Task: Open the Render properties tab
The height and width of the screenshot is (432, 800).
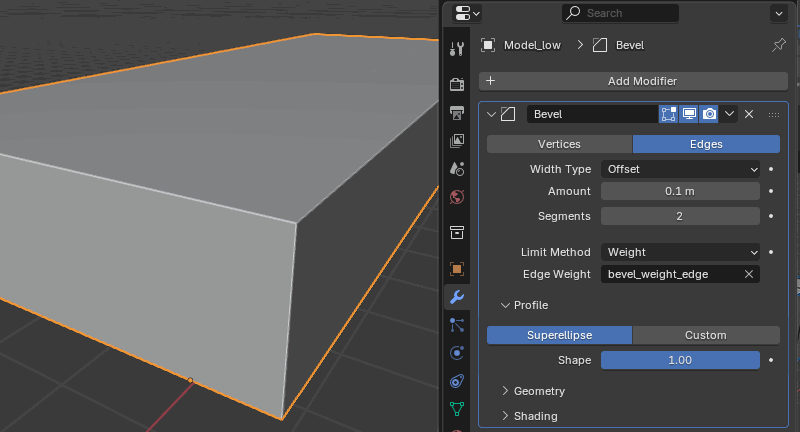Action: 457,84
